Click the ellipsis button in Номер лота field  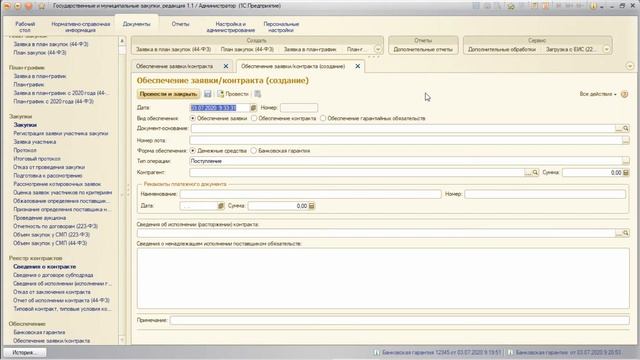(x=626, y=140)
